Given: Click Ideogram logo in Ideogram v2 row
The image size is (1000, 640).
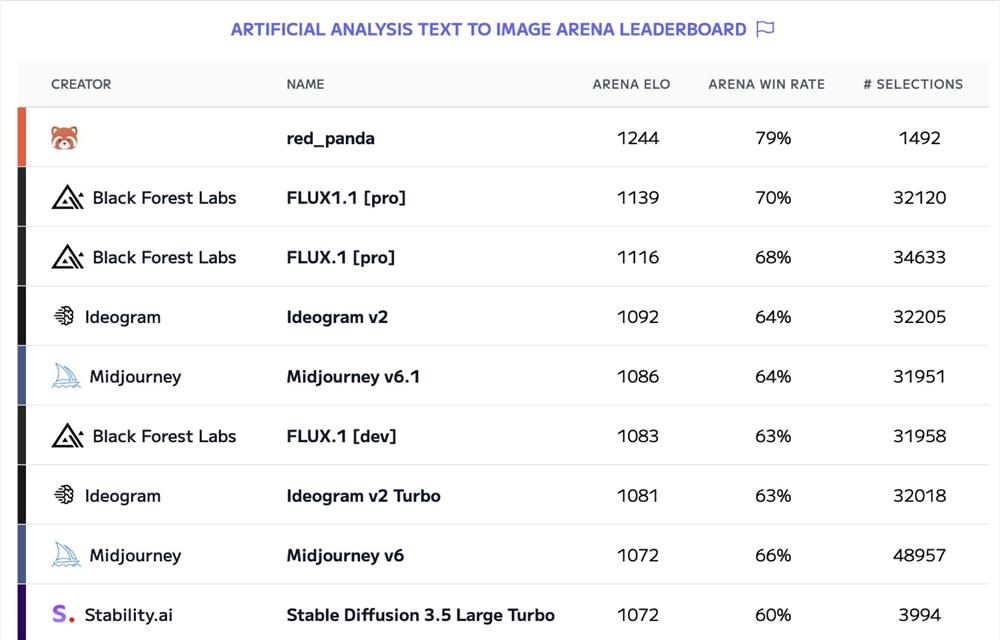Looking at the screenshot, I should click(x=64, y=316).
